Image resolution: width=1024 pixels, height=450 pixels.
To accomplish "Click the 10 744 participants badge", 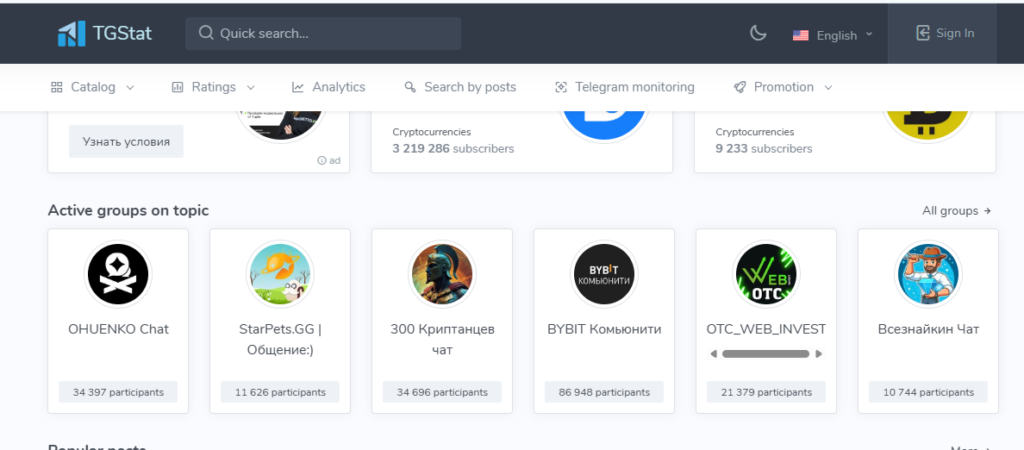I will (x=928, y=392).
